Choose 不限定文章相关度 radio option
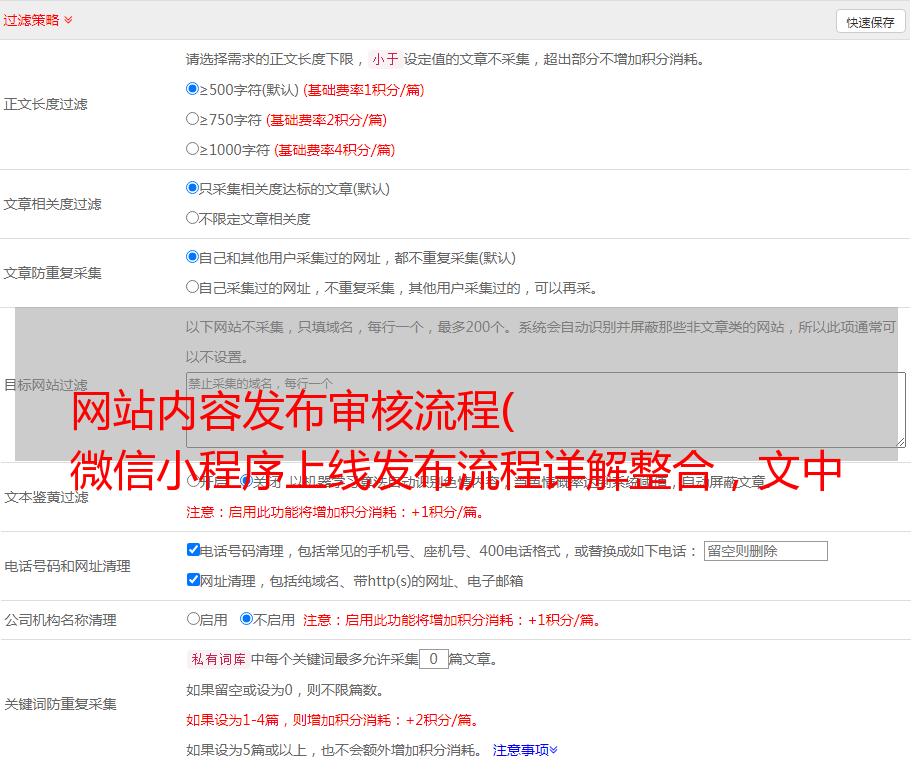The height and width of the screenshot is (768, 912). [192, 218]
